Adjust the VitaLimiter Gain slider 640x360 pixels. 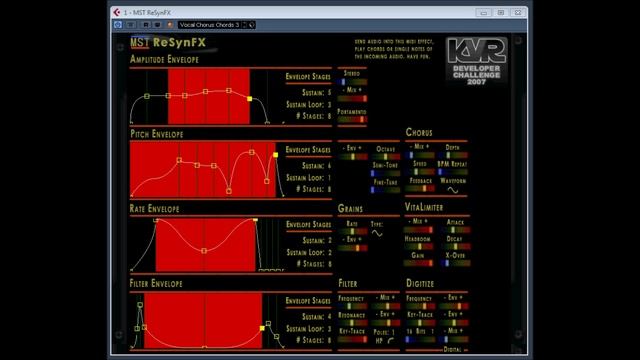pos(418,263)
